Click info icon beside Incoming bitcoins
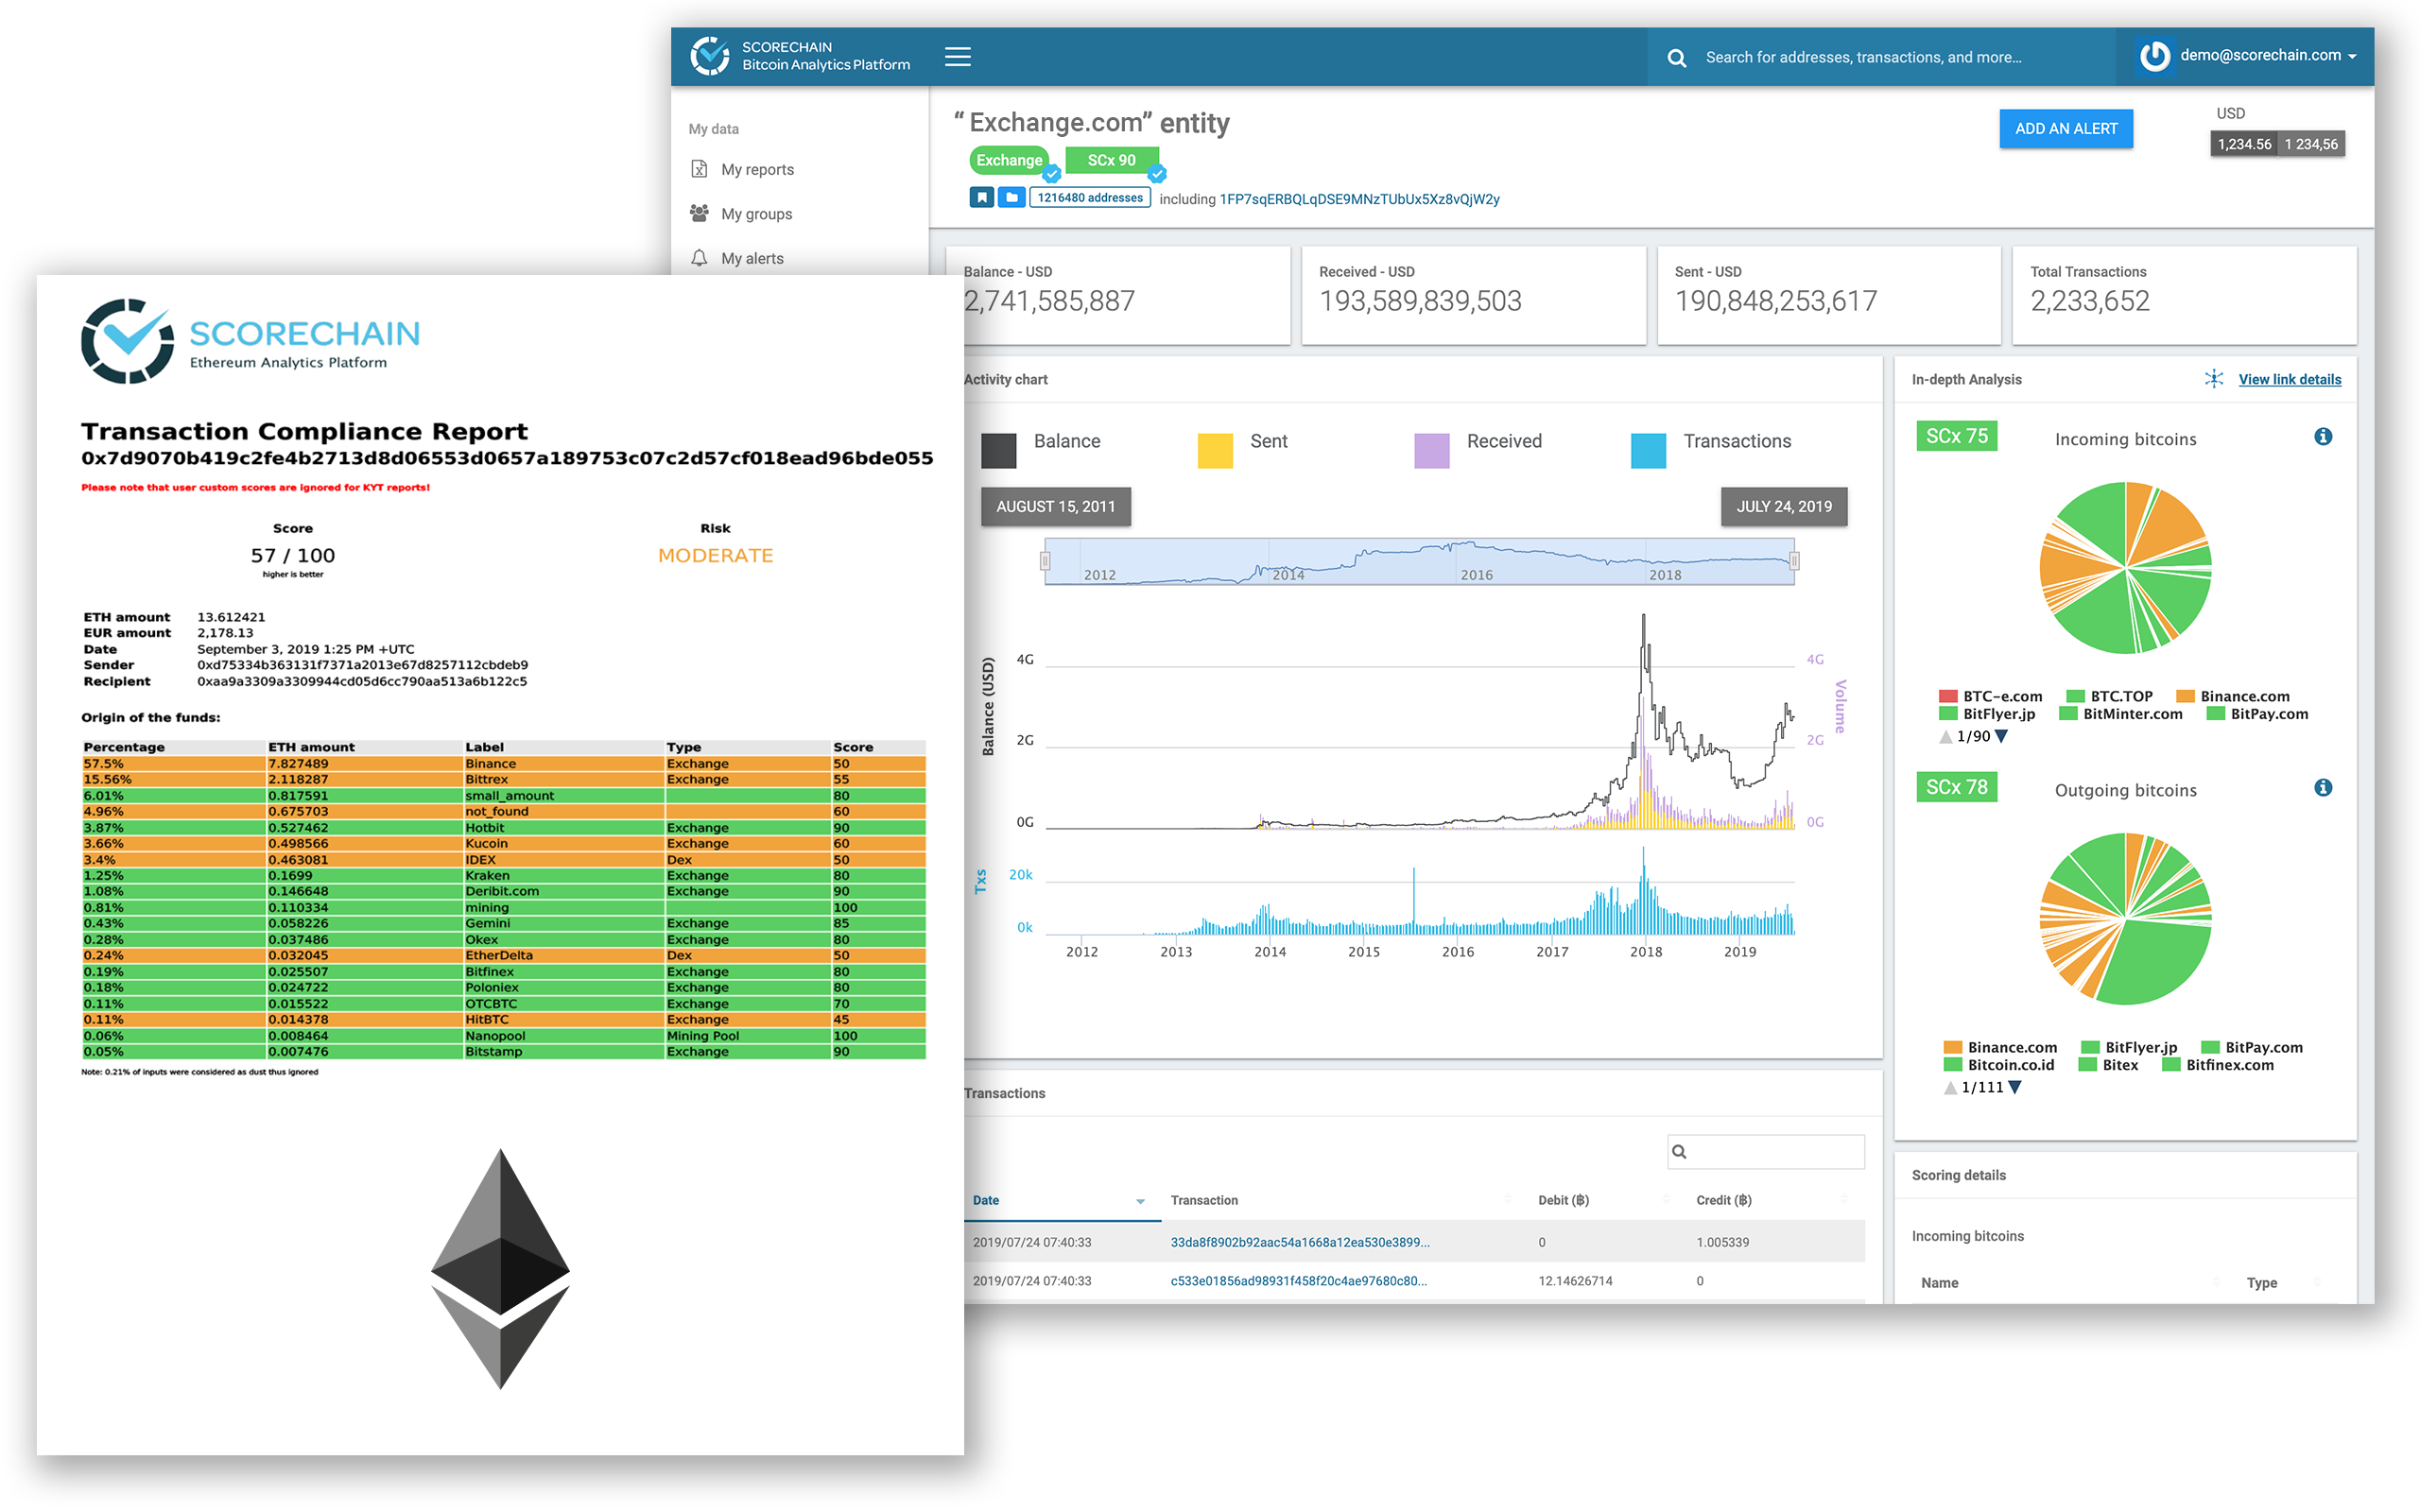This screenshot has height=1512, width=2420. [x=2322, y=437]
